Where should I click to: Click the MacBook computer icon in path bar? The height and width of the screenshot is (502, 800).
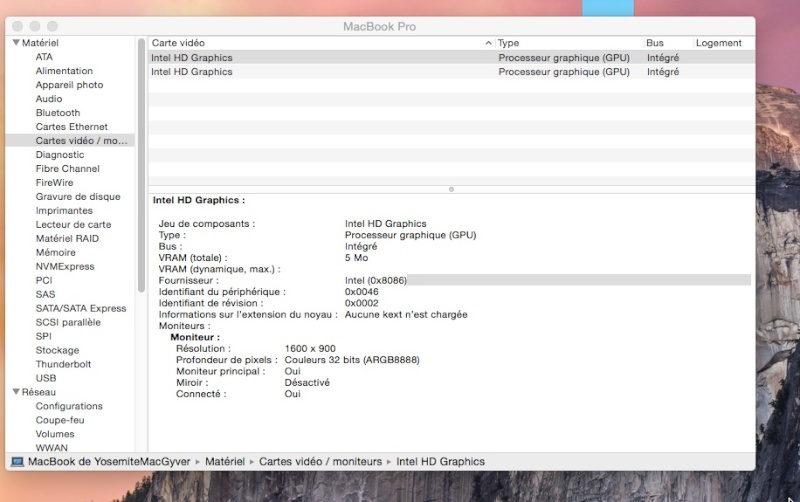coord(17,462)
